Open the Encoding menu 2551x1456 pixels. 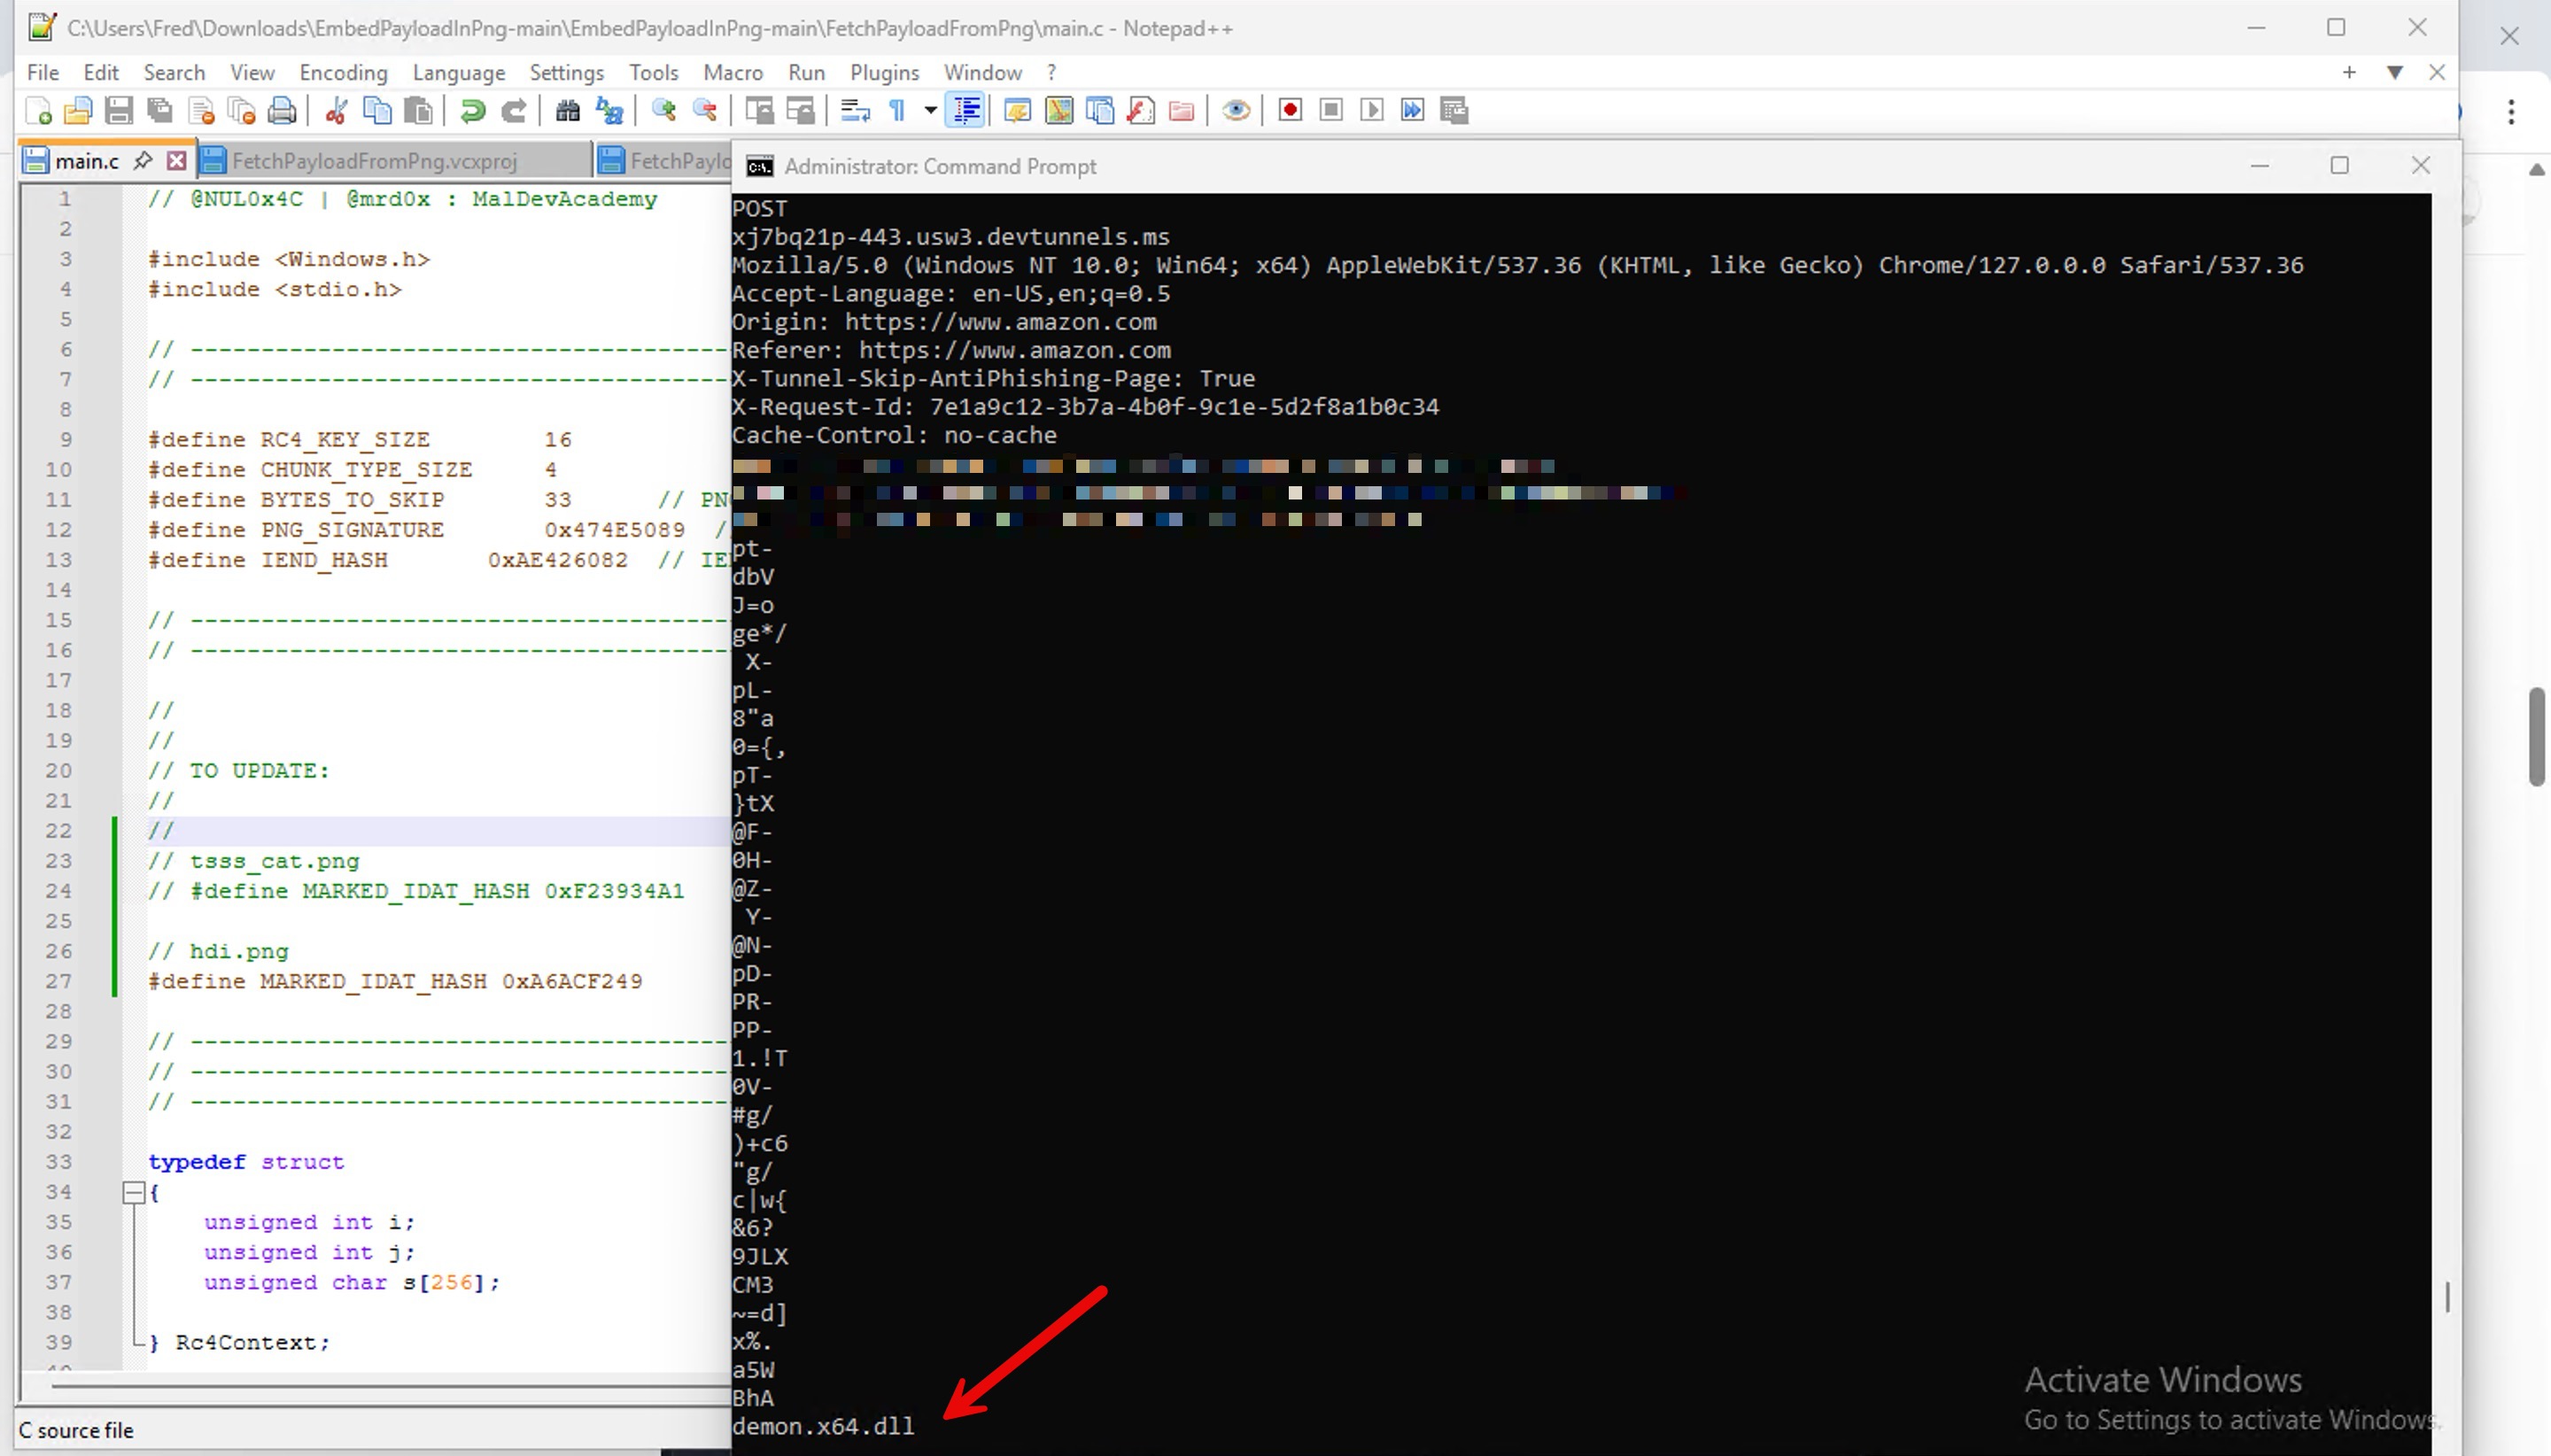[343, 72]
